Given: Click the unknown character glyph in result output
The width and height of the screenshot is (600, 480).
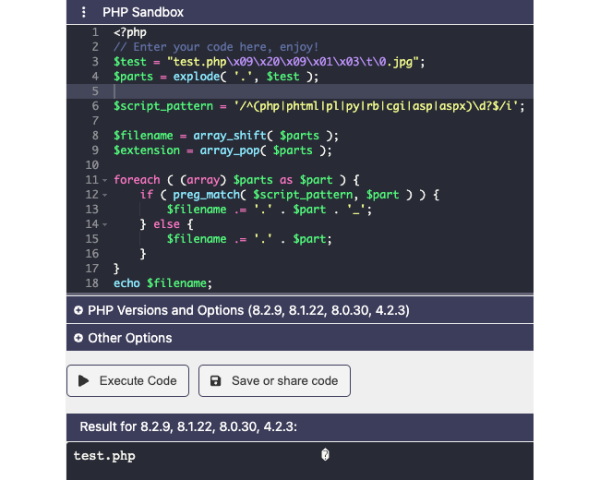Looking at the screenshot, I should [325, 455].
